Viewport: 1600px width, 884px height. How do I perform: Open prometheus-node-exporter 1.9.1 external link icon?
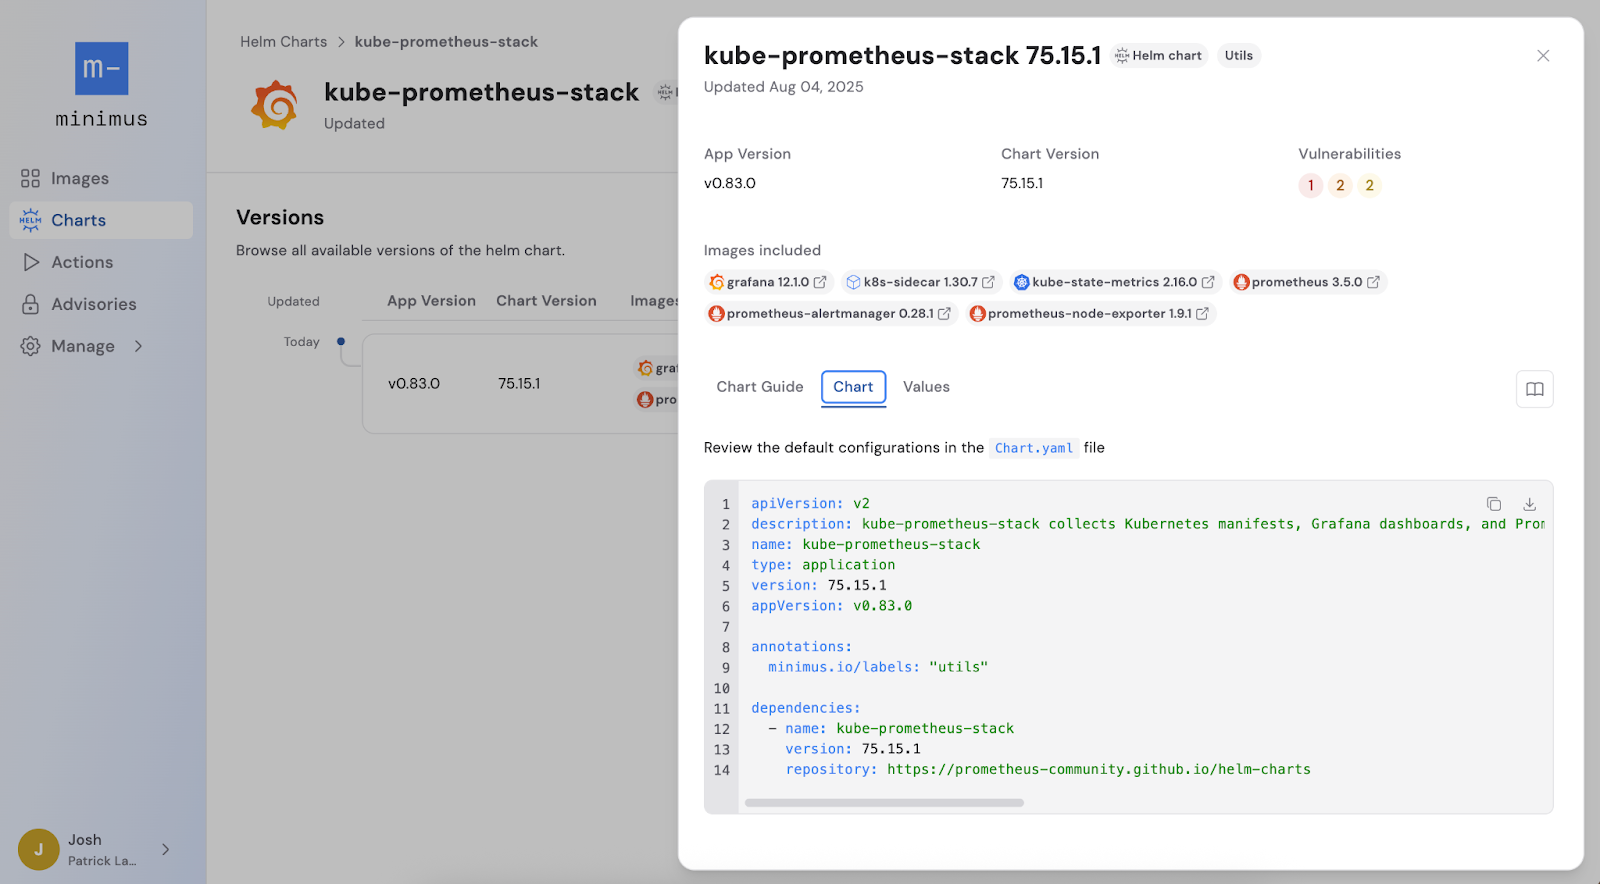click(x=1202, y=313)
